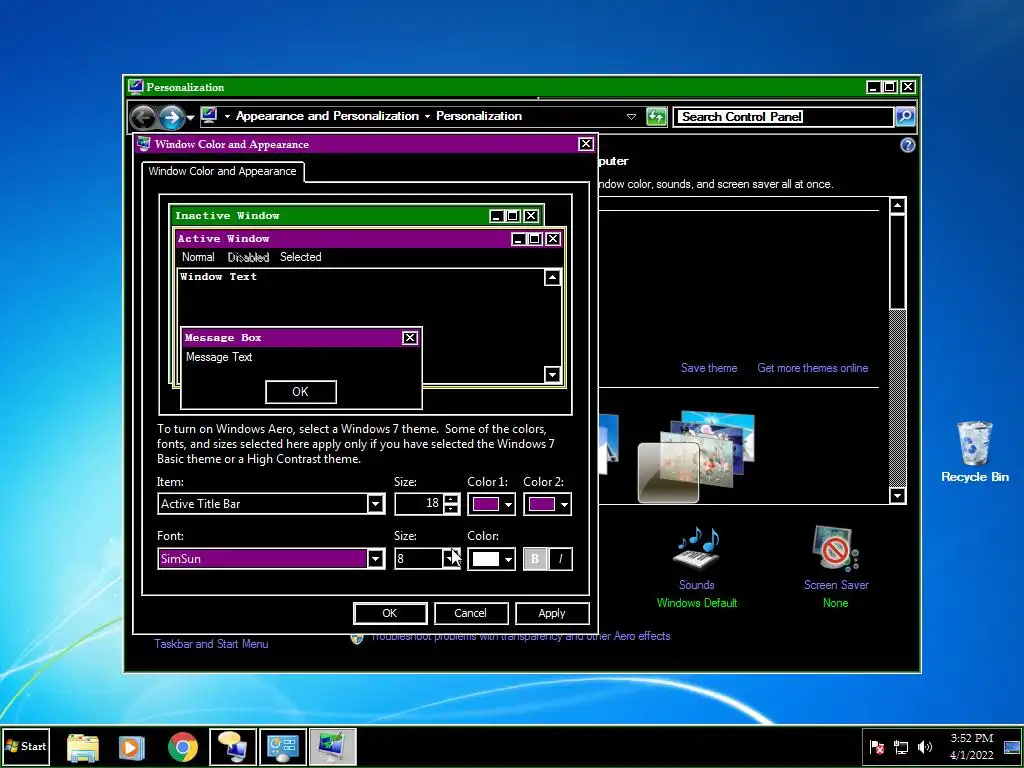Viewport: 1024px width, 768px height.
Task: Open the Start menu
Action: coord(25,746)
